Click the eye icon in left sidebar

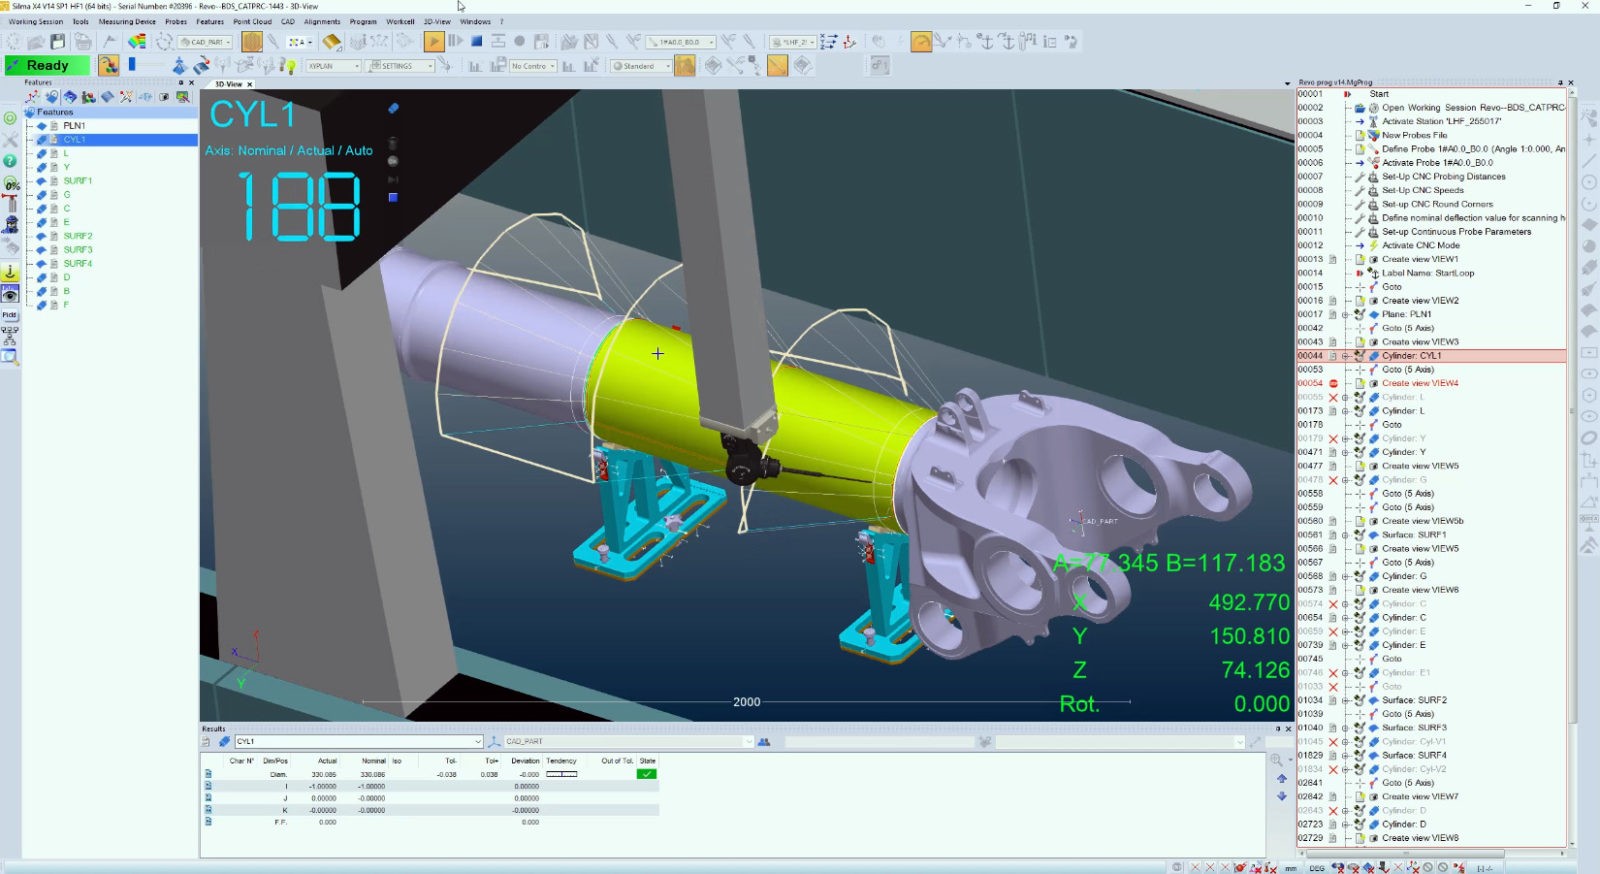point(10,294)
